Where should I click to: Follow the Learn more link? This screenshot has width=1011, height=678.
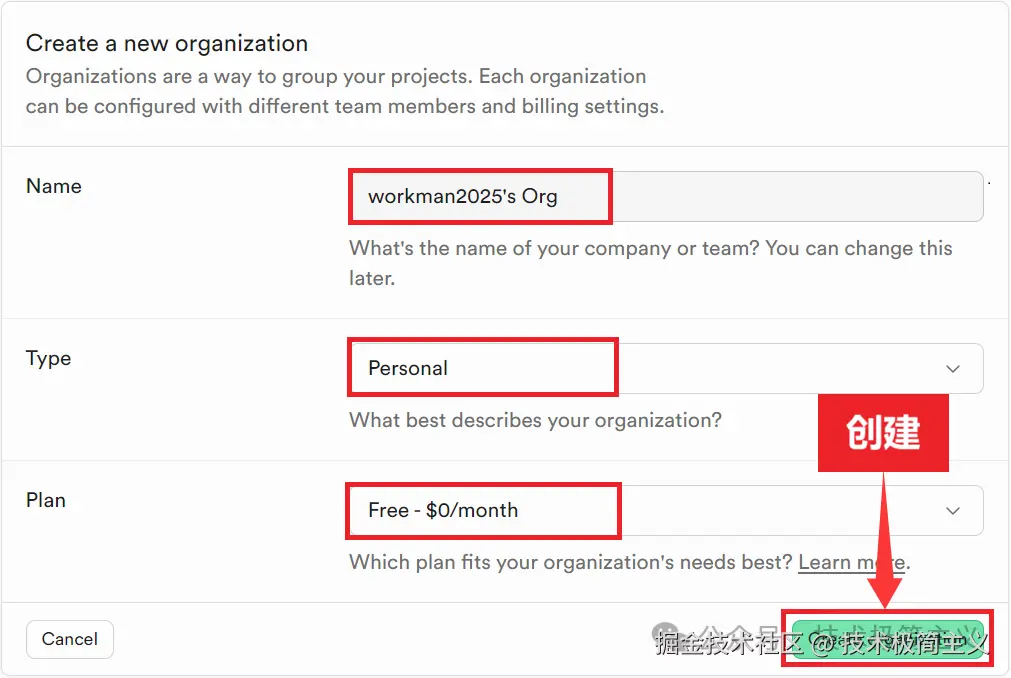click(x=850, y=562)
